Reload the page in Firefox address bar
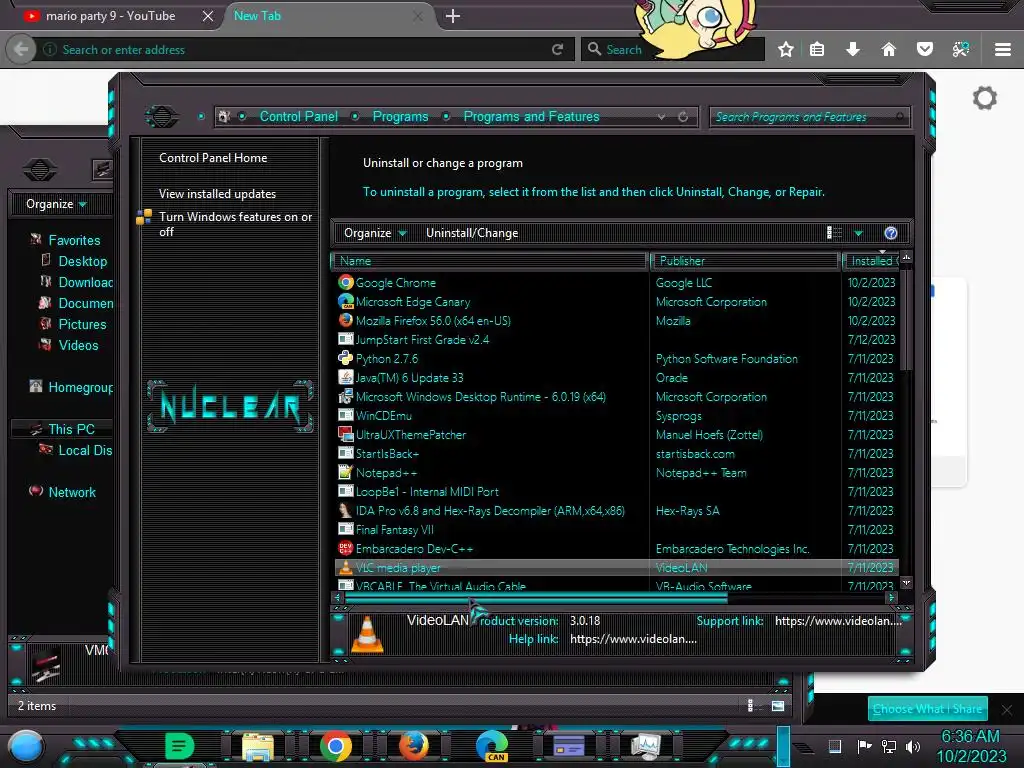Screen dimensions: 1024x768 [x=557, y=49]
